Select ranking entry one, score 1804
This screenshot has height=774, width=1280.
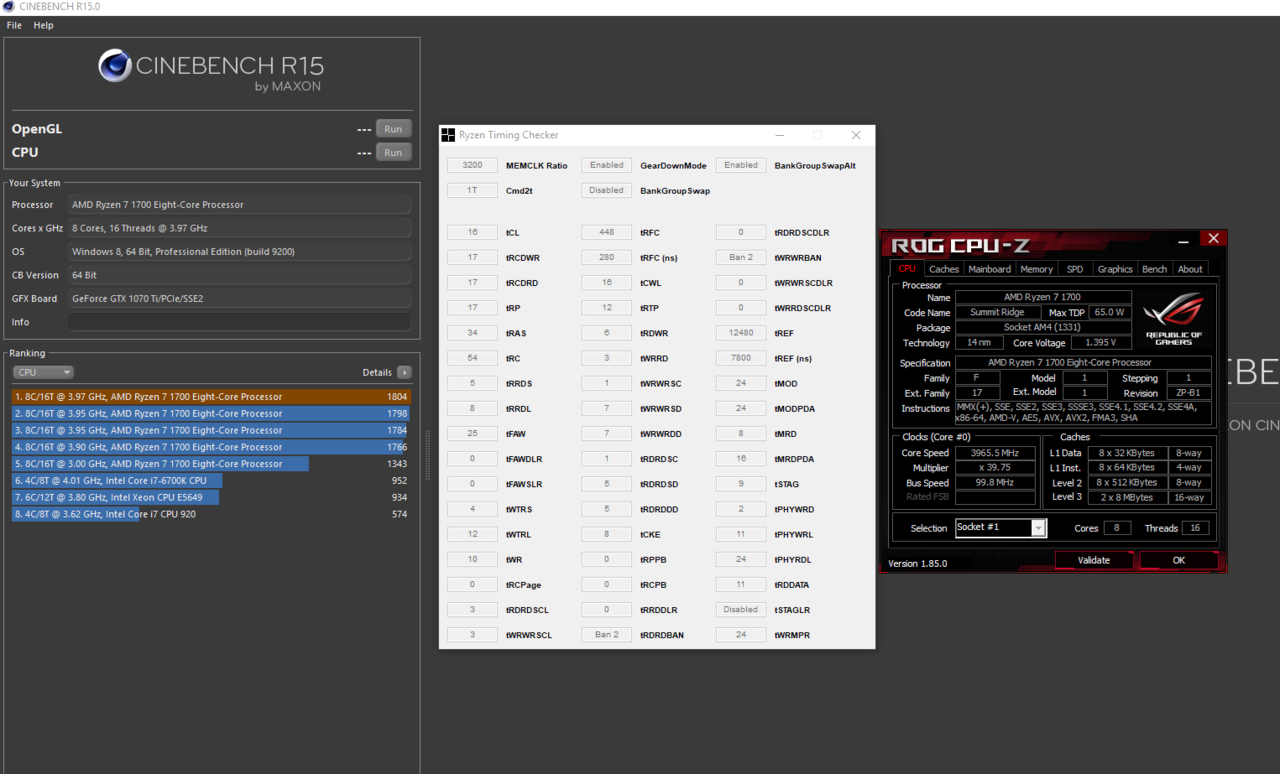point(210,397)
